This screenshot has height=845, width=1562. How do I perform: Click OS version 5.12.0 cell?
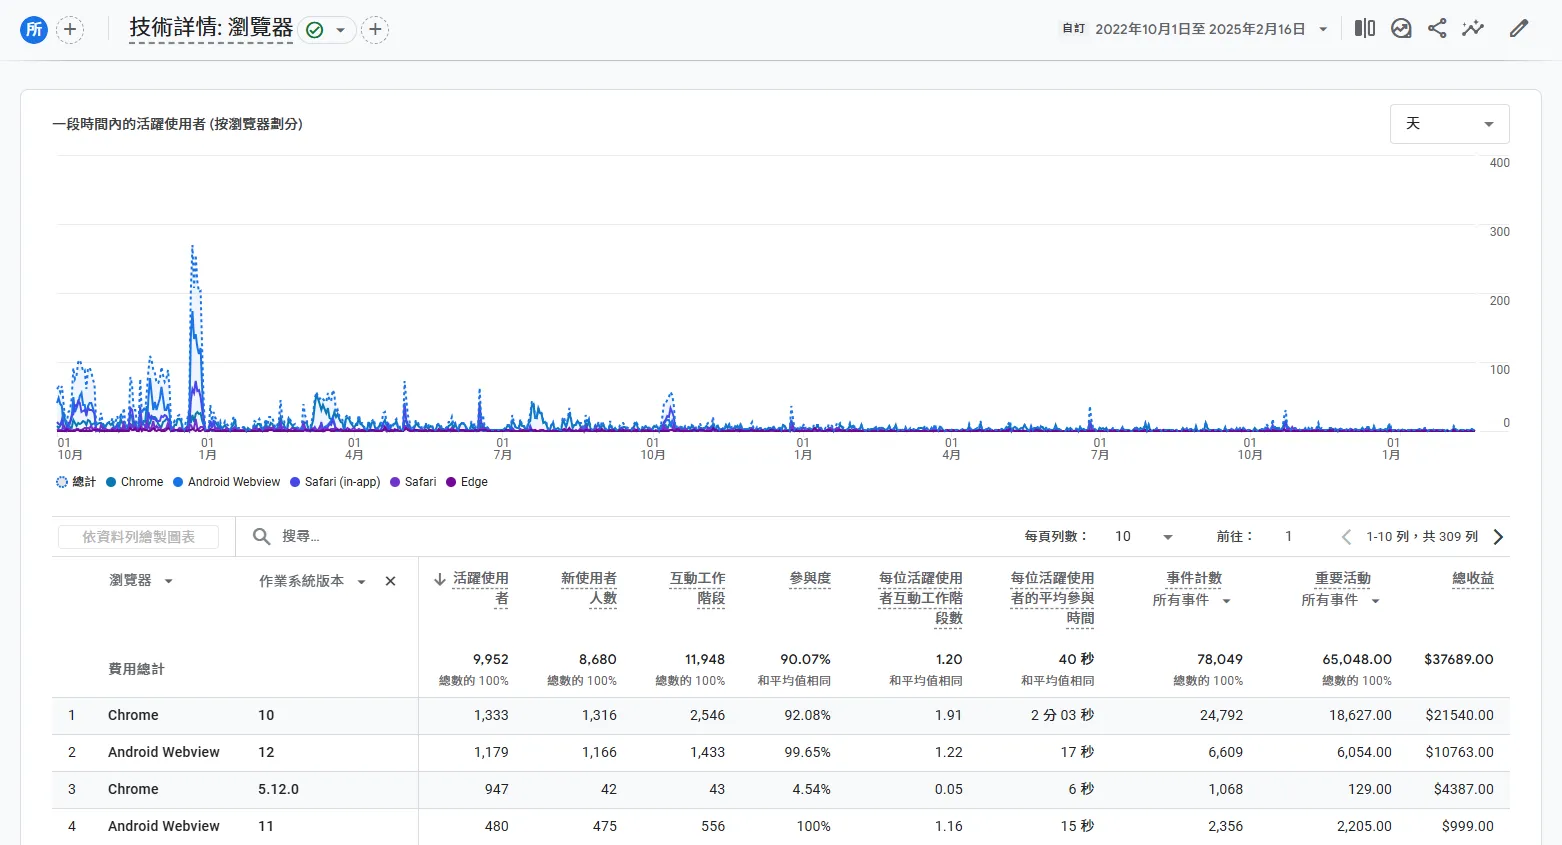point(278,789)
